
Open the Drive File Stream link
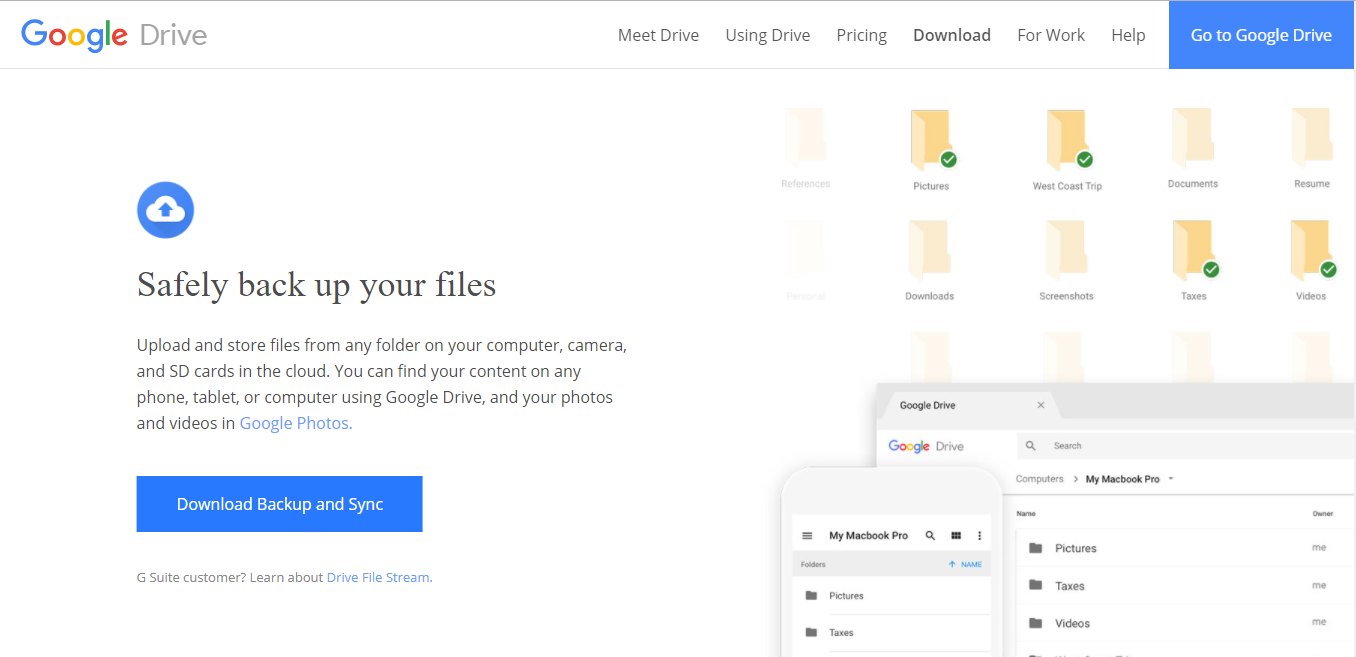pyautogui.click(x=378, y=577)
